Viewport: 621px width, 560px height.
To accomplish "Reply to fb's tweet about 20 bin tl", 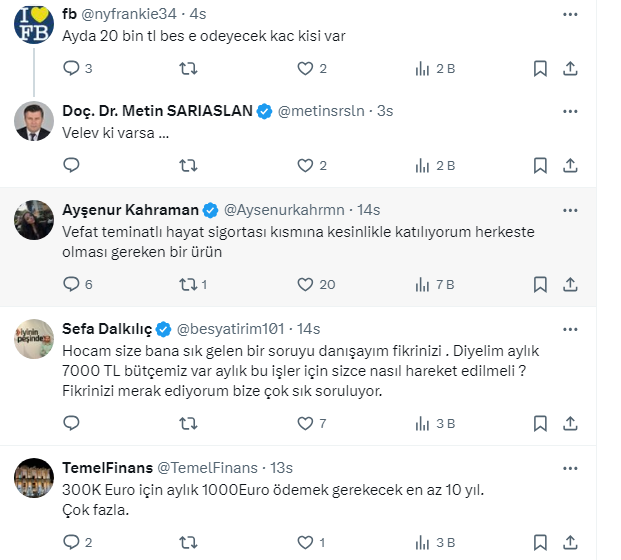I will tap(71, 68).
